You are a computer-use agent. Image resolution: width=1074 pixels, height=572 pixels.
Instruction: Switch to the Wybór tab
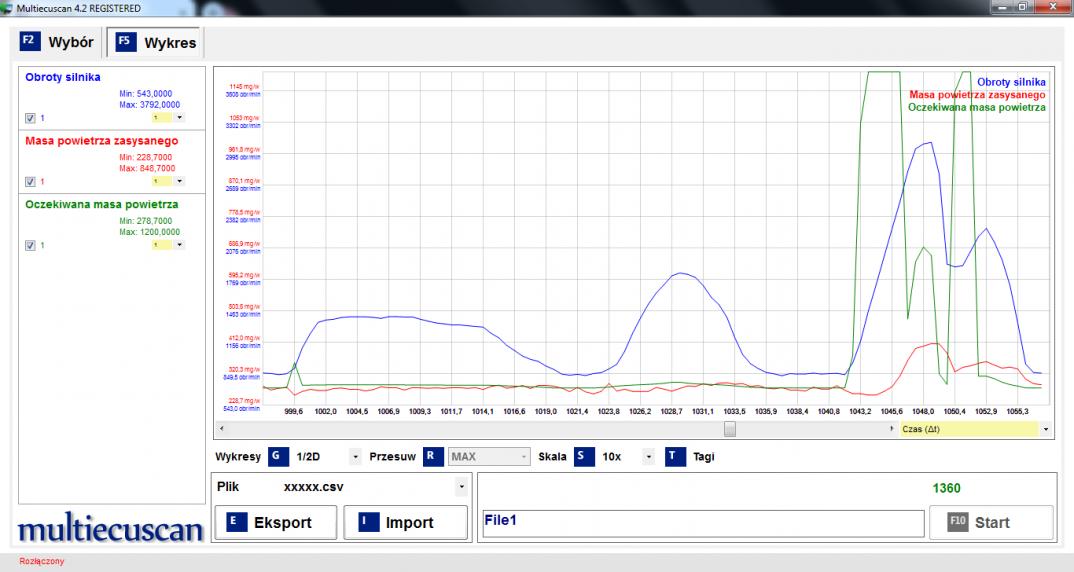pos(58,43)
